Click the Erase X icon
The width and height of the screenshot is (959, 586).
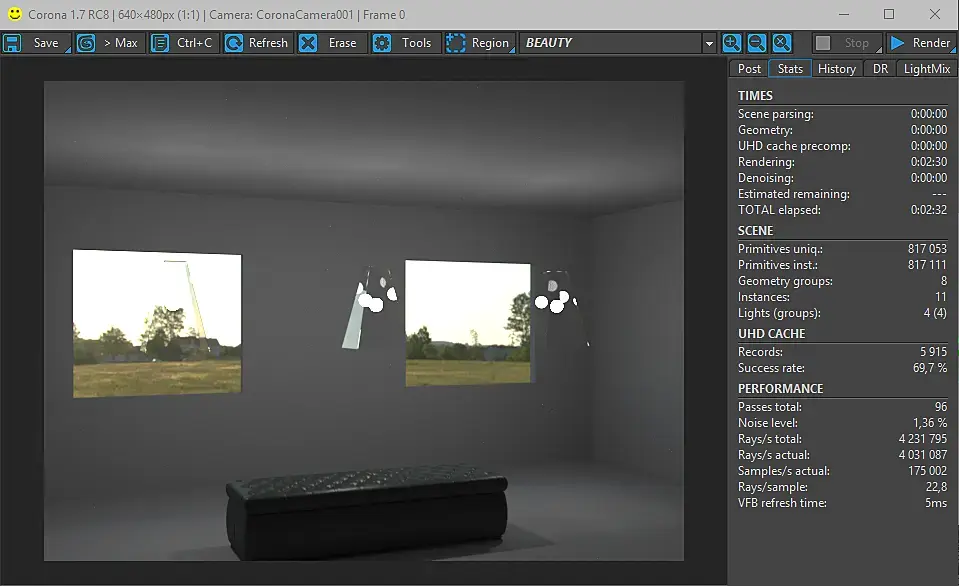pyautogui.click(x=308, y=43)
